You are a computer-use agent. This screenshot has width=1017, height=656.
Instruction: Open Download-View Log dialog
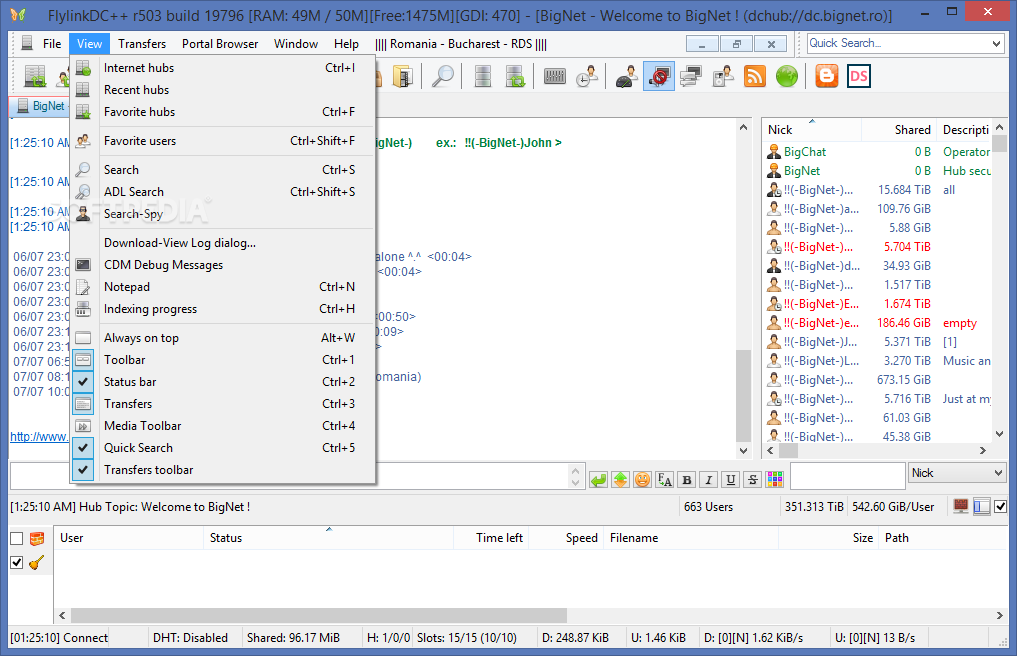tap(223, 243)
